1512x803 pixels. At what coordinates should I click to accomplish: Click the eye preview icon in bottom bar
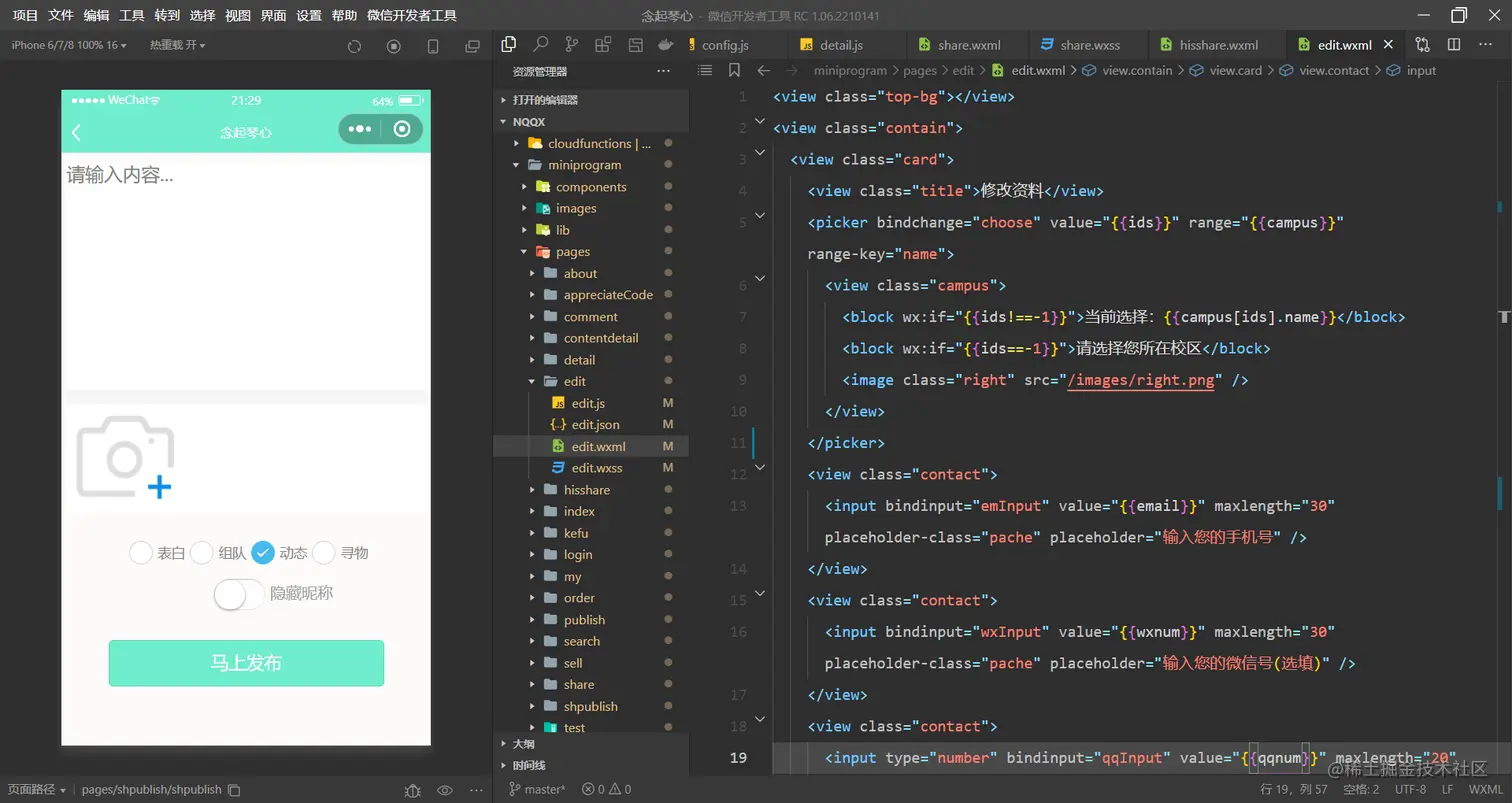(x=445, y=790)
